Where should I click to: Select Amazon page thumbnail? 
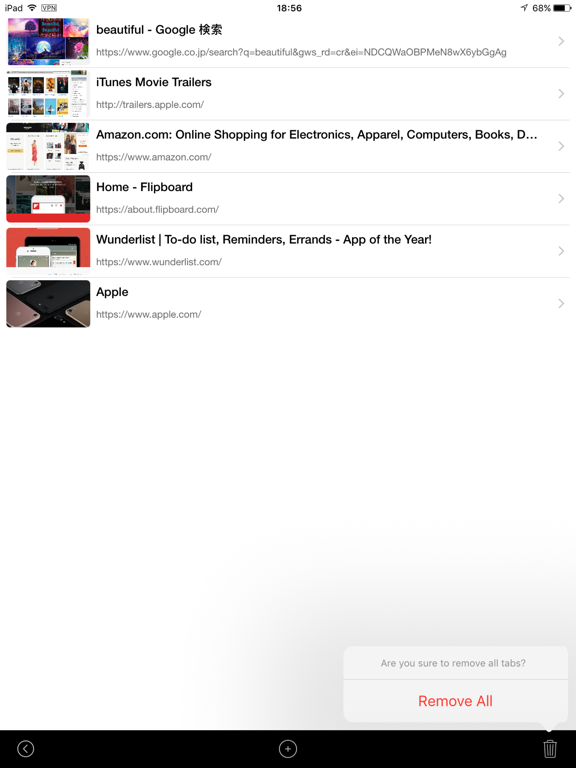click(x=48, y=146)
